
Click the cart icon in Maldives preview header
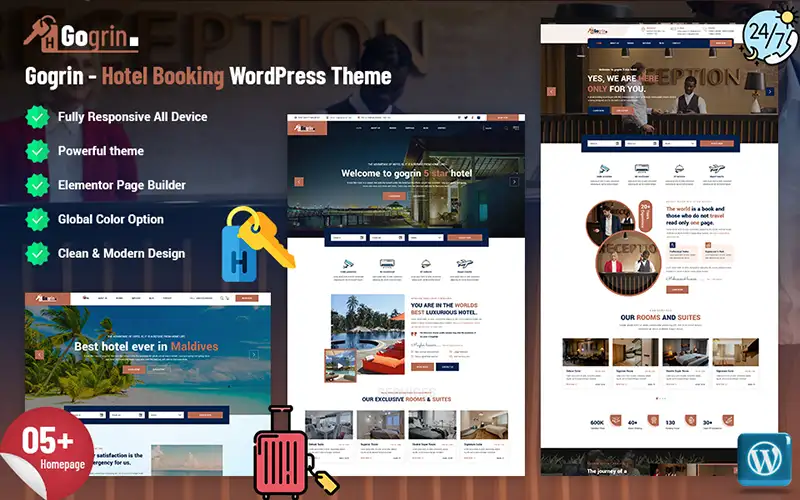228,298
